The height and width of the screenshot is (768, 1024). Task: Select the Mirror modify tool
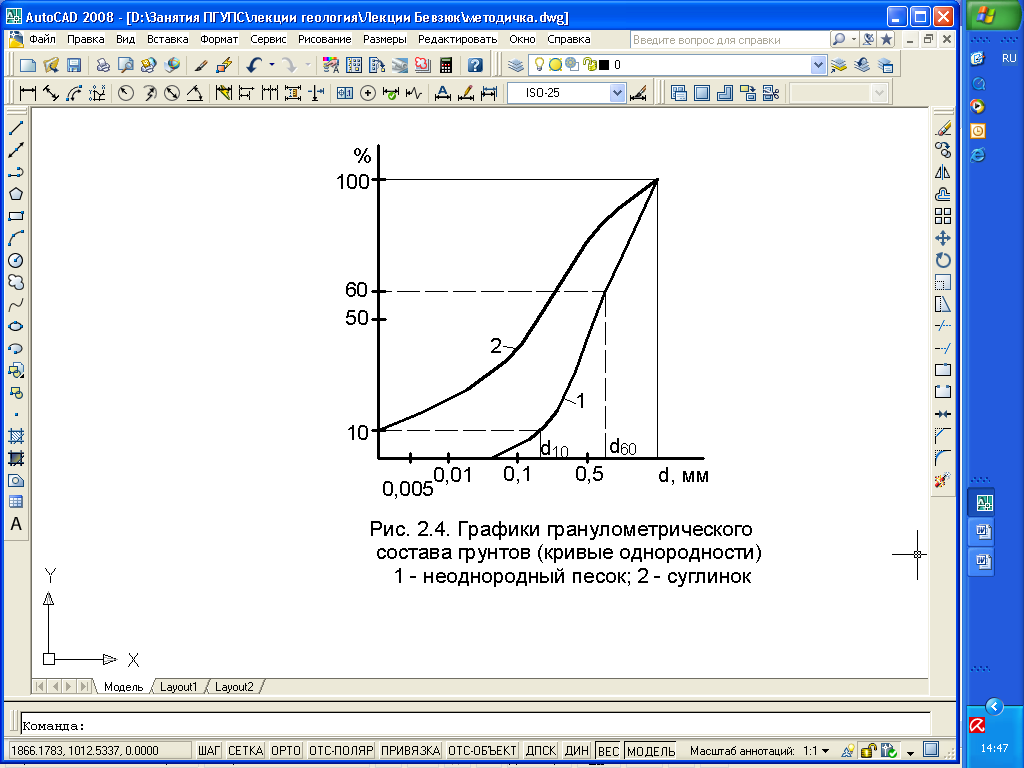coord(942,172)
